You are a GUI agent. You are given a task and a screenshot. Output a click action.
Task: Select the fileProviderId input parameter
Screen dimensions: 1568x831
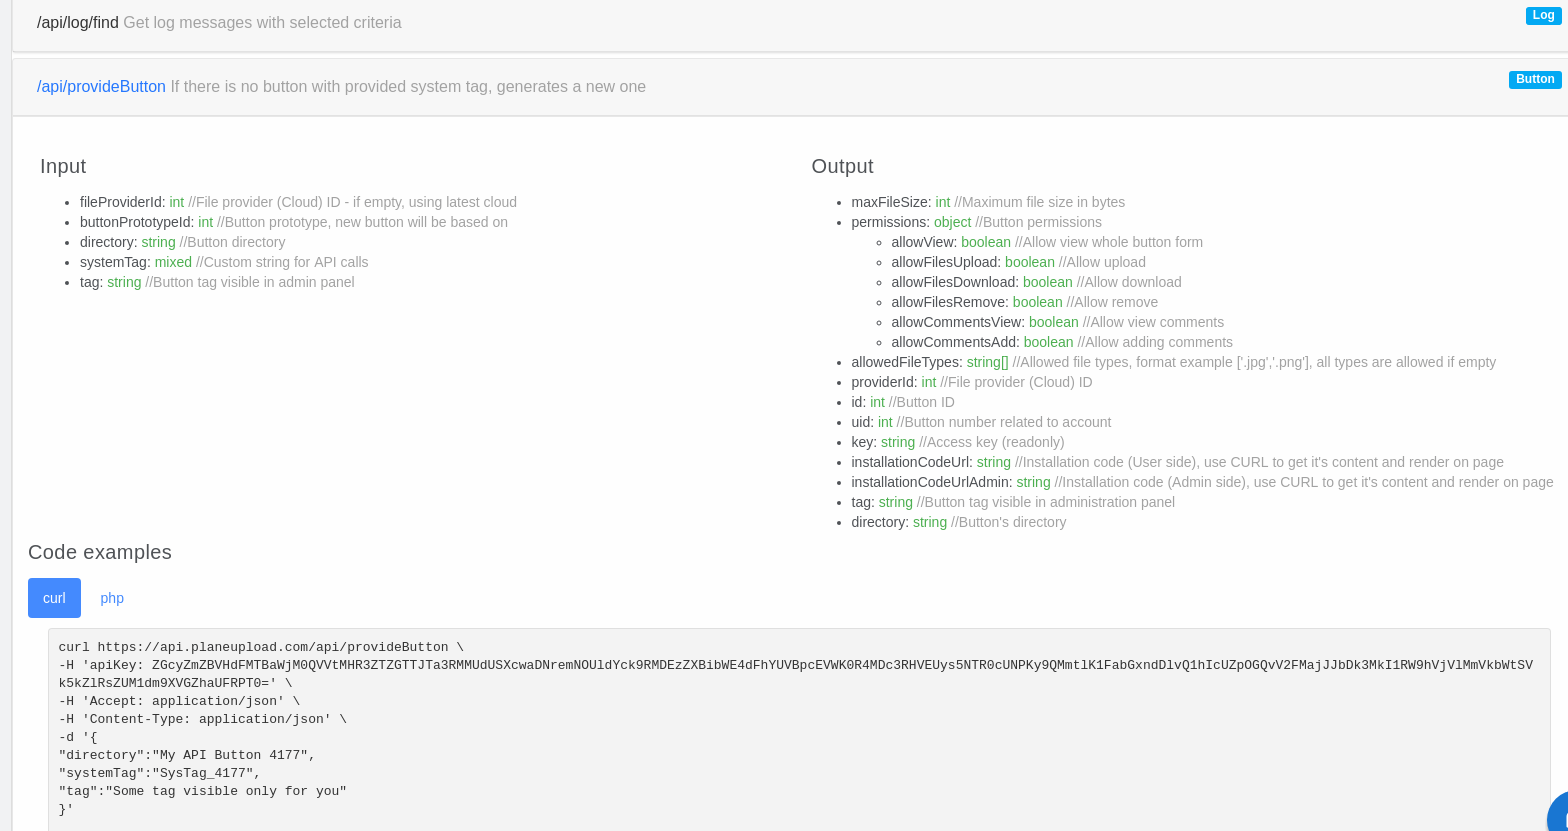(298, 202)
